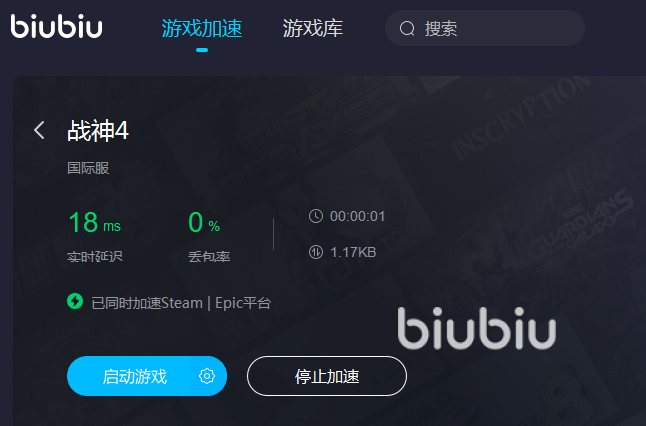Click the 18 ms real-time latency value

95,222
